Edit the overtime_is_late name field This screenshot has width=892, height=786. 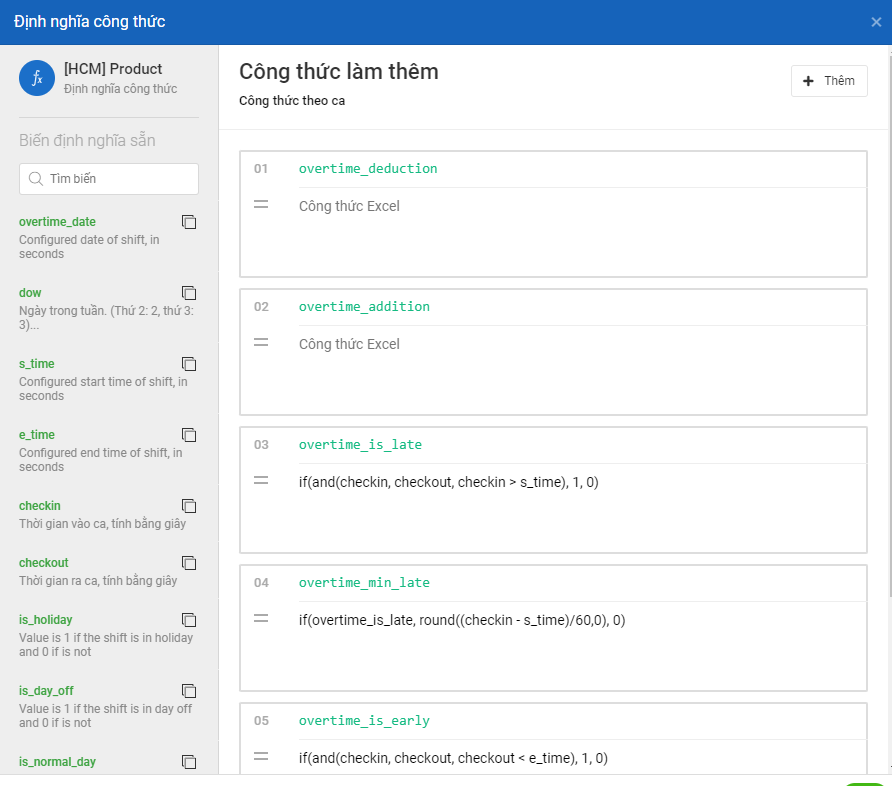click(582, 445)
